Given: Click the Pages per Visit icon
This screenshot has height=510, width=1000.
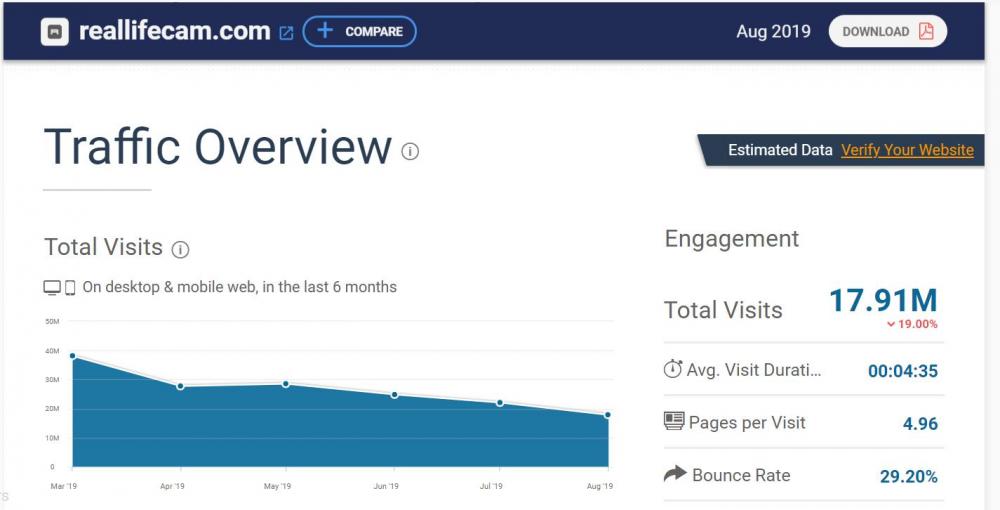Looking at the screenshot, I should tap(674, 421).
